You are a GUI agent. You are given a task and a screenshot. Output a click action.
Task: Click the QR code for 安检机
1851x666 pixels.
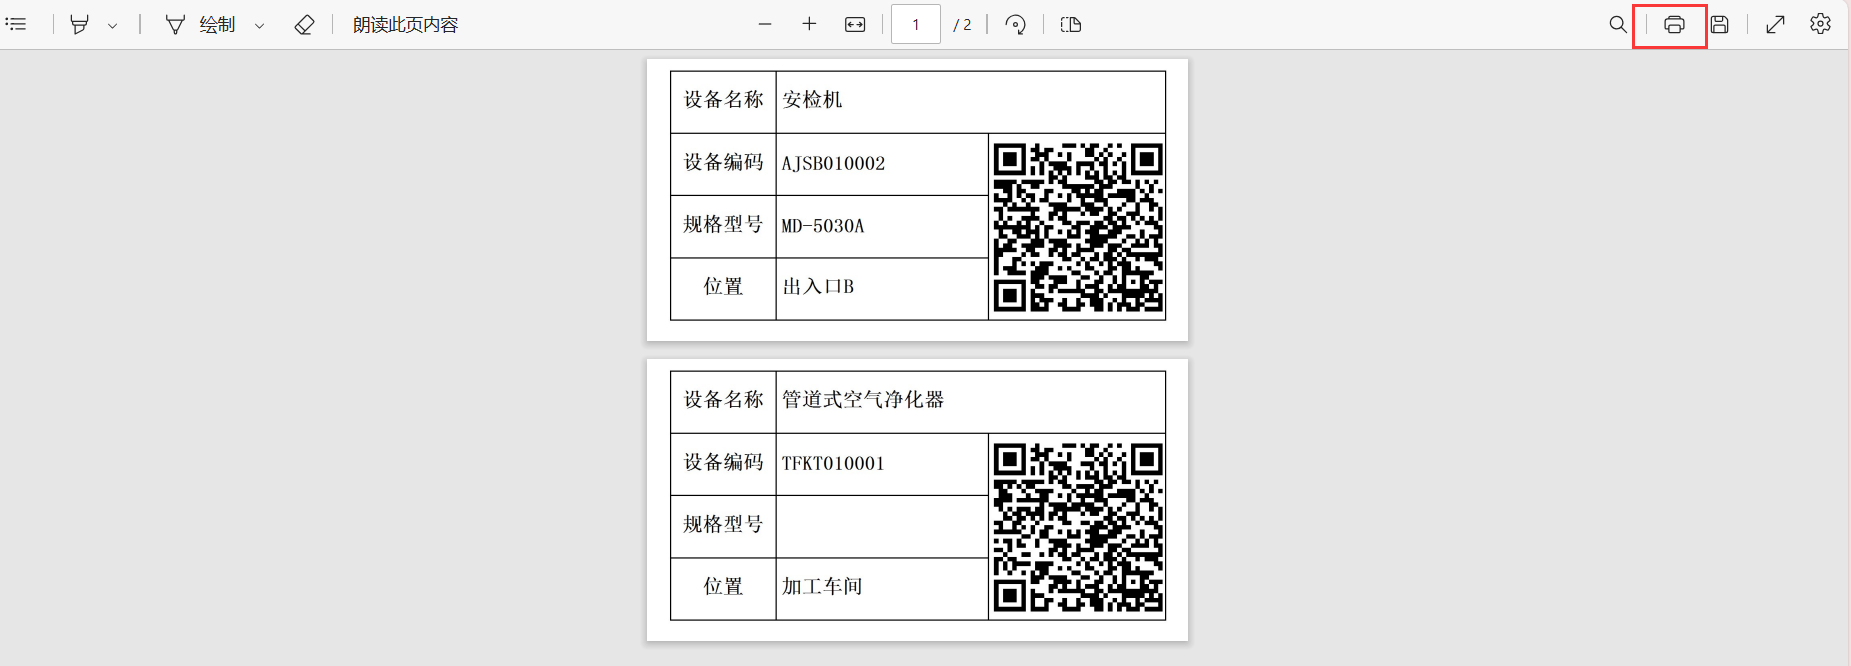(x=1078, y=227)
